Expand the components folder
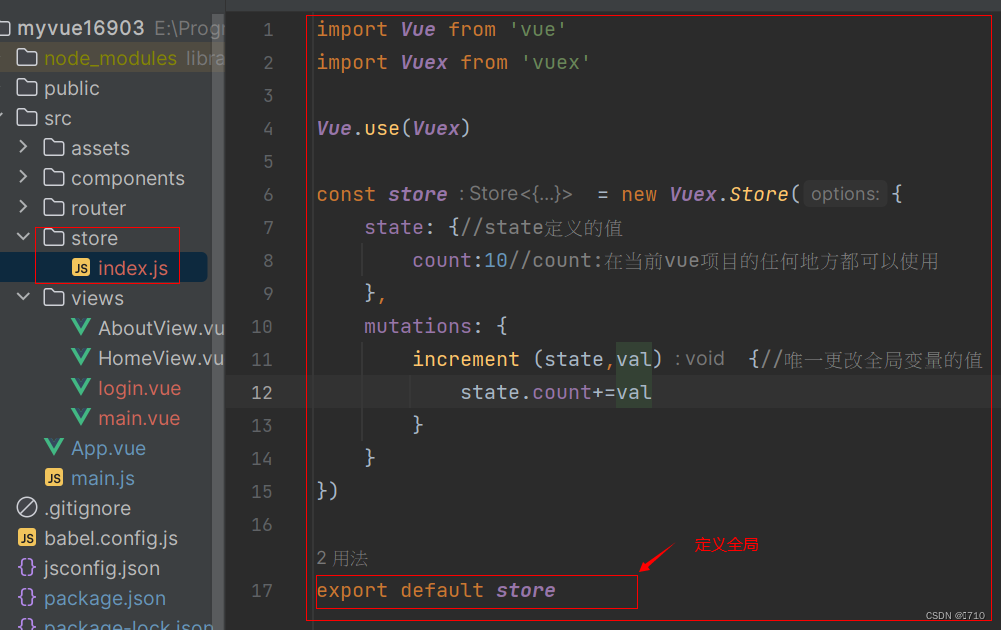1001x630 pixels. click(x=22, y=177)
